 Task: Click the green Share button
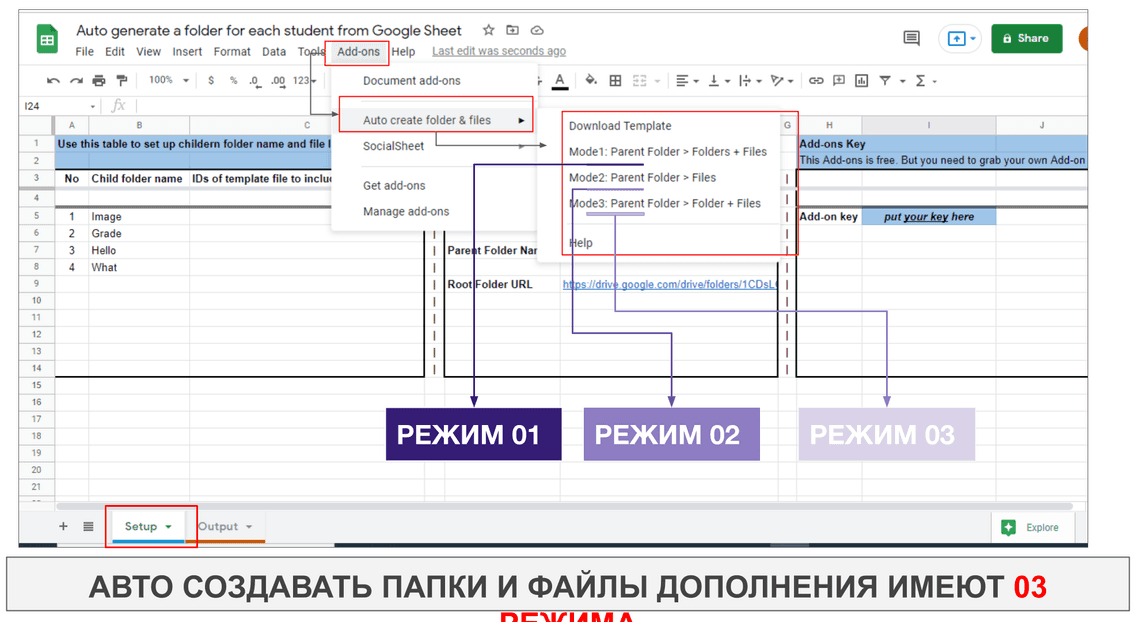pyautogui.click(x=1026, y=38)
